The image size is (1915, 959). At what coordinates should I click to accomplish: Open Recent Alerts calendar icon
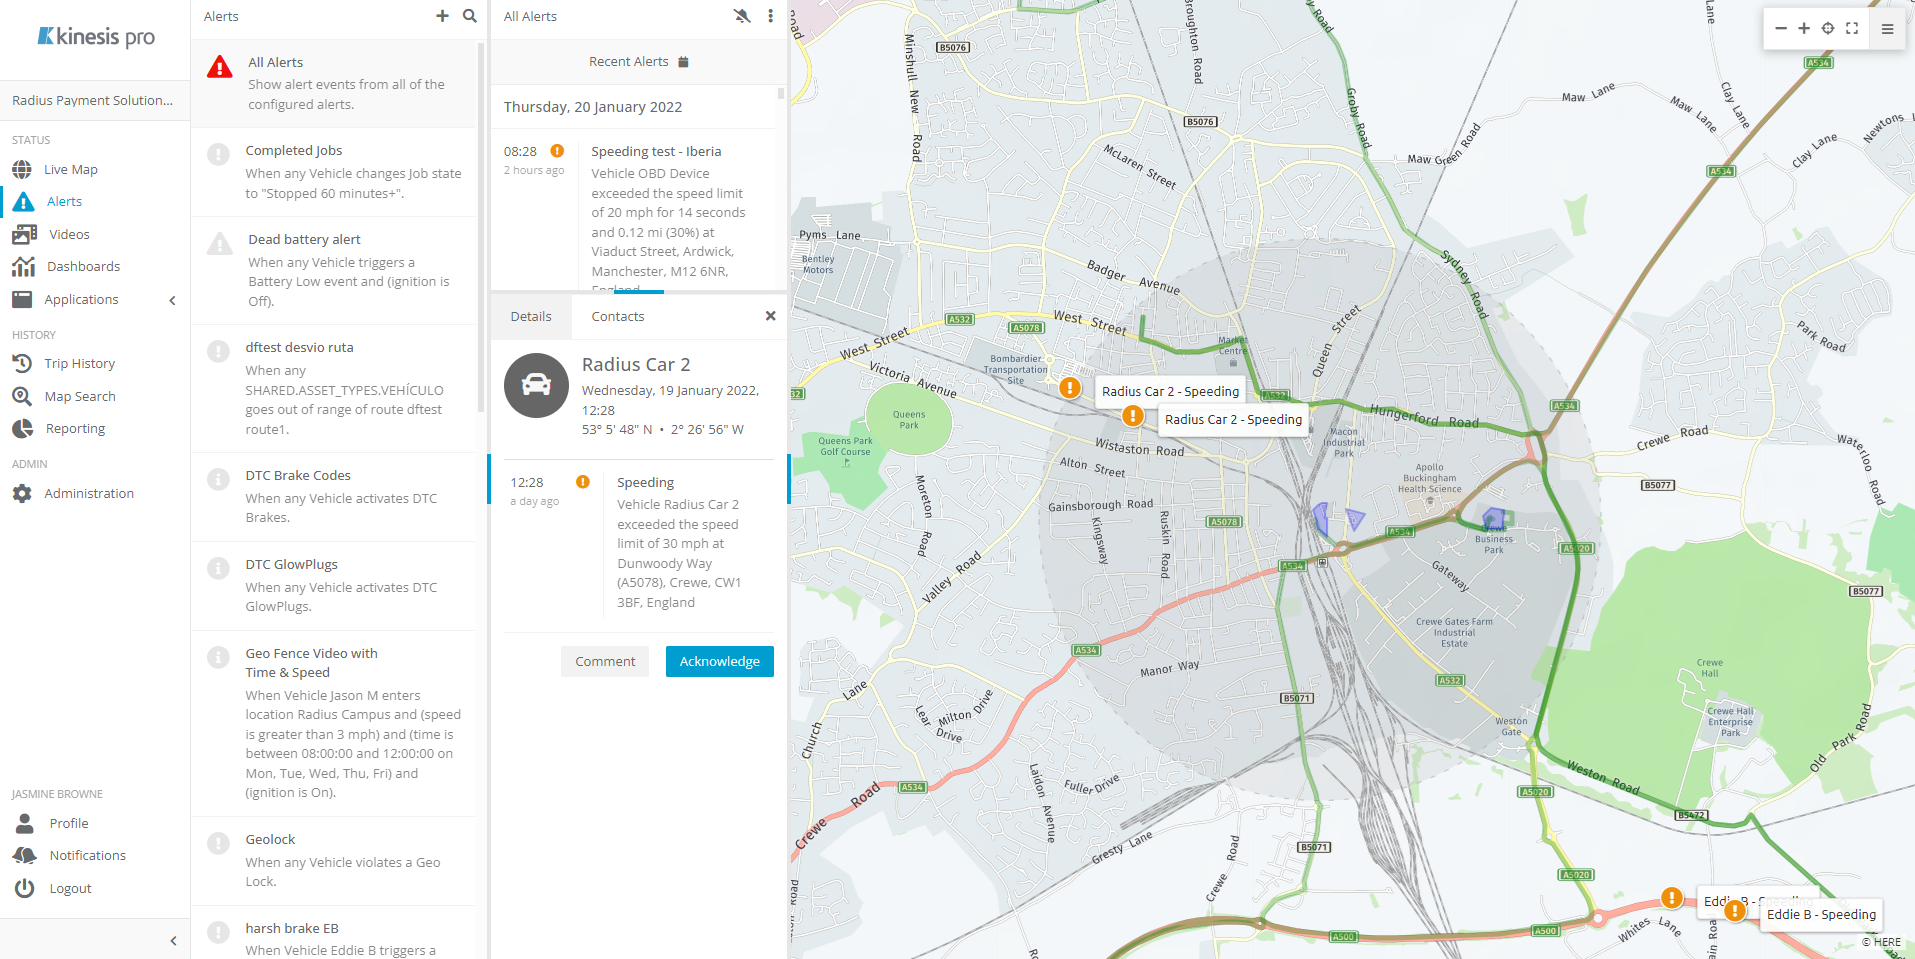point(684,62)
